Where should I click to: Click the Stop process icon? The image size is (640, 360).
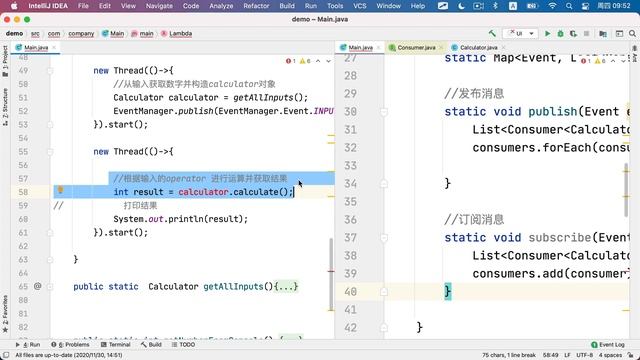tap(586, 33)
